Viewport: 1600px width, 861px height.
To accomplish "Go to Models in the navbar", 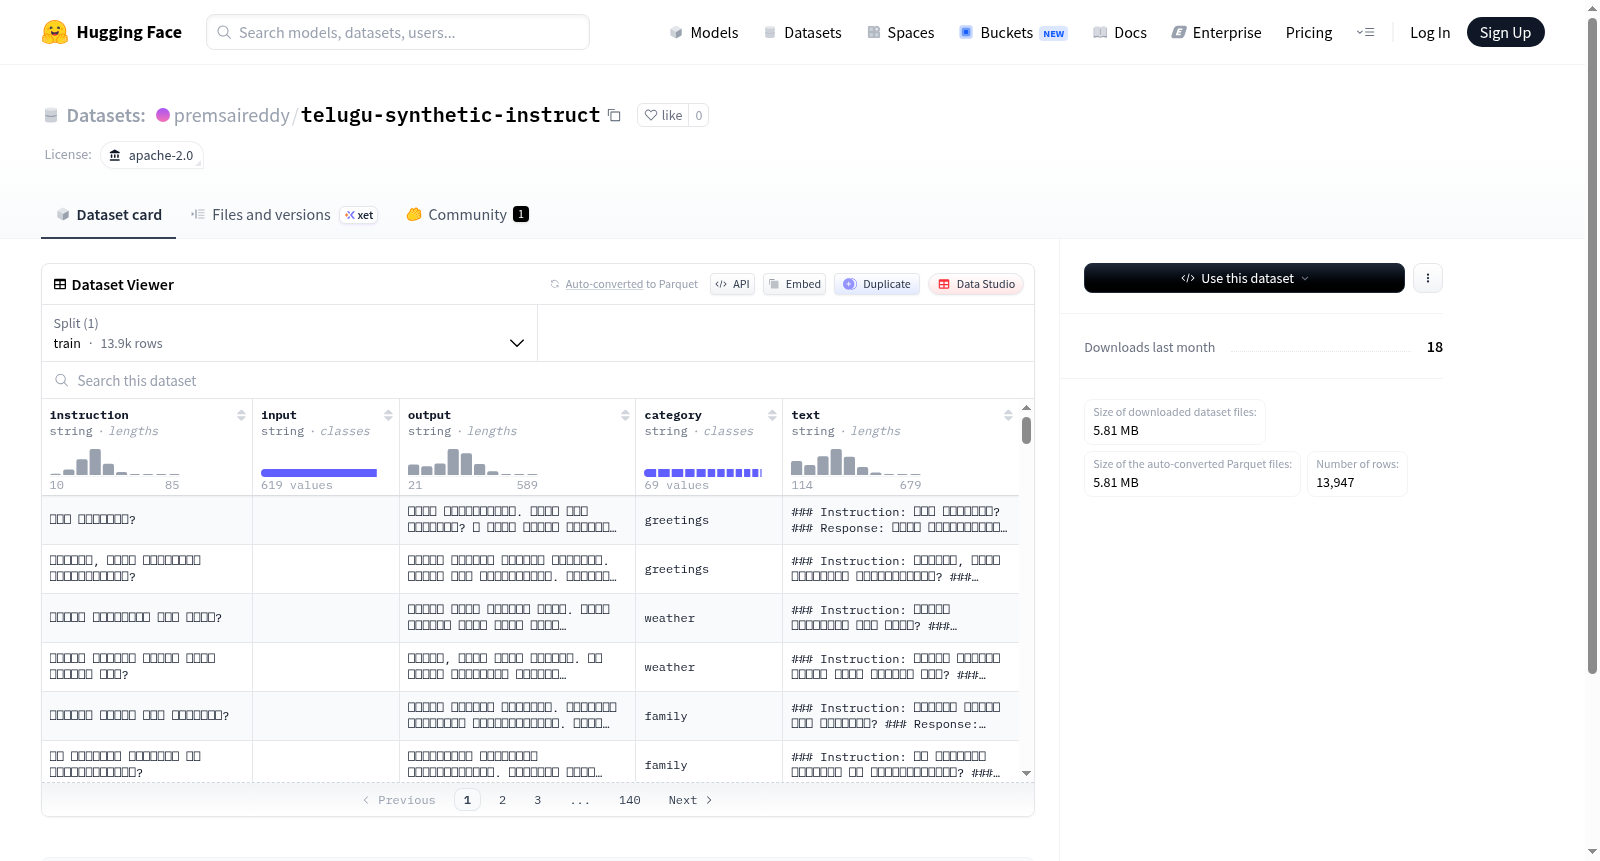I will (x=704, y=33).
